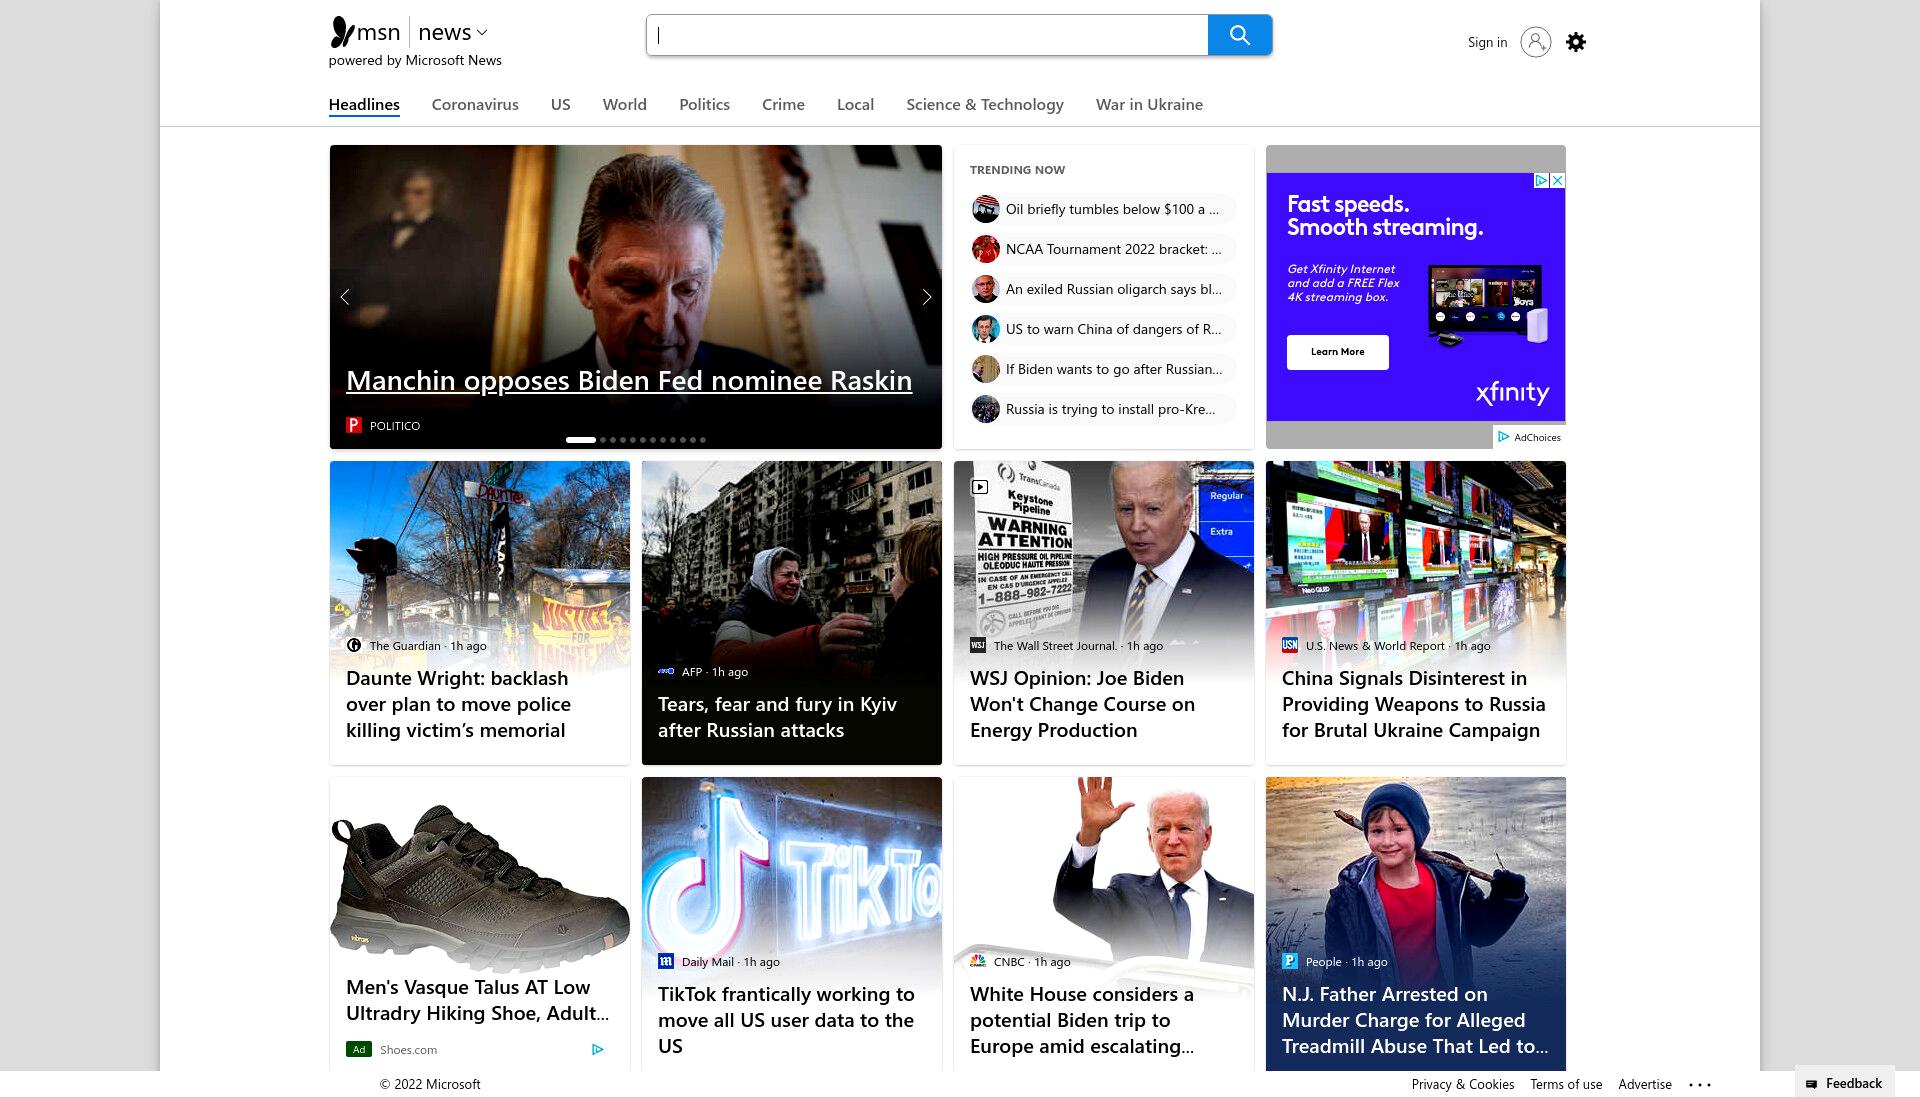The image size is (1920, 1097).
Task: Click the Politico source icon
Action: (x=354, y=425)
